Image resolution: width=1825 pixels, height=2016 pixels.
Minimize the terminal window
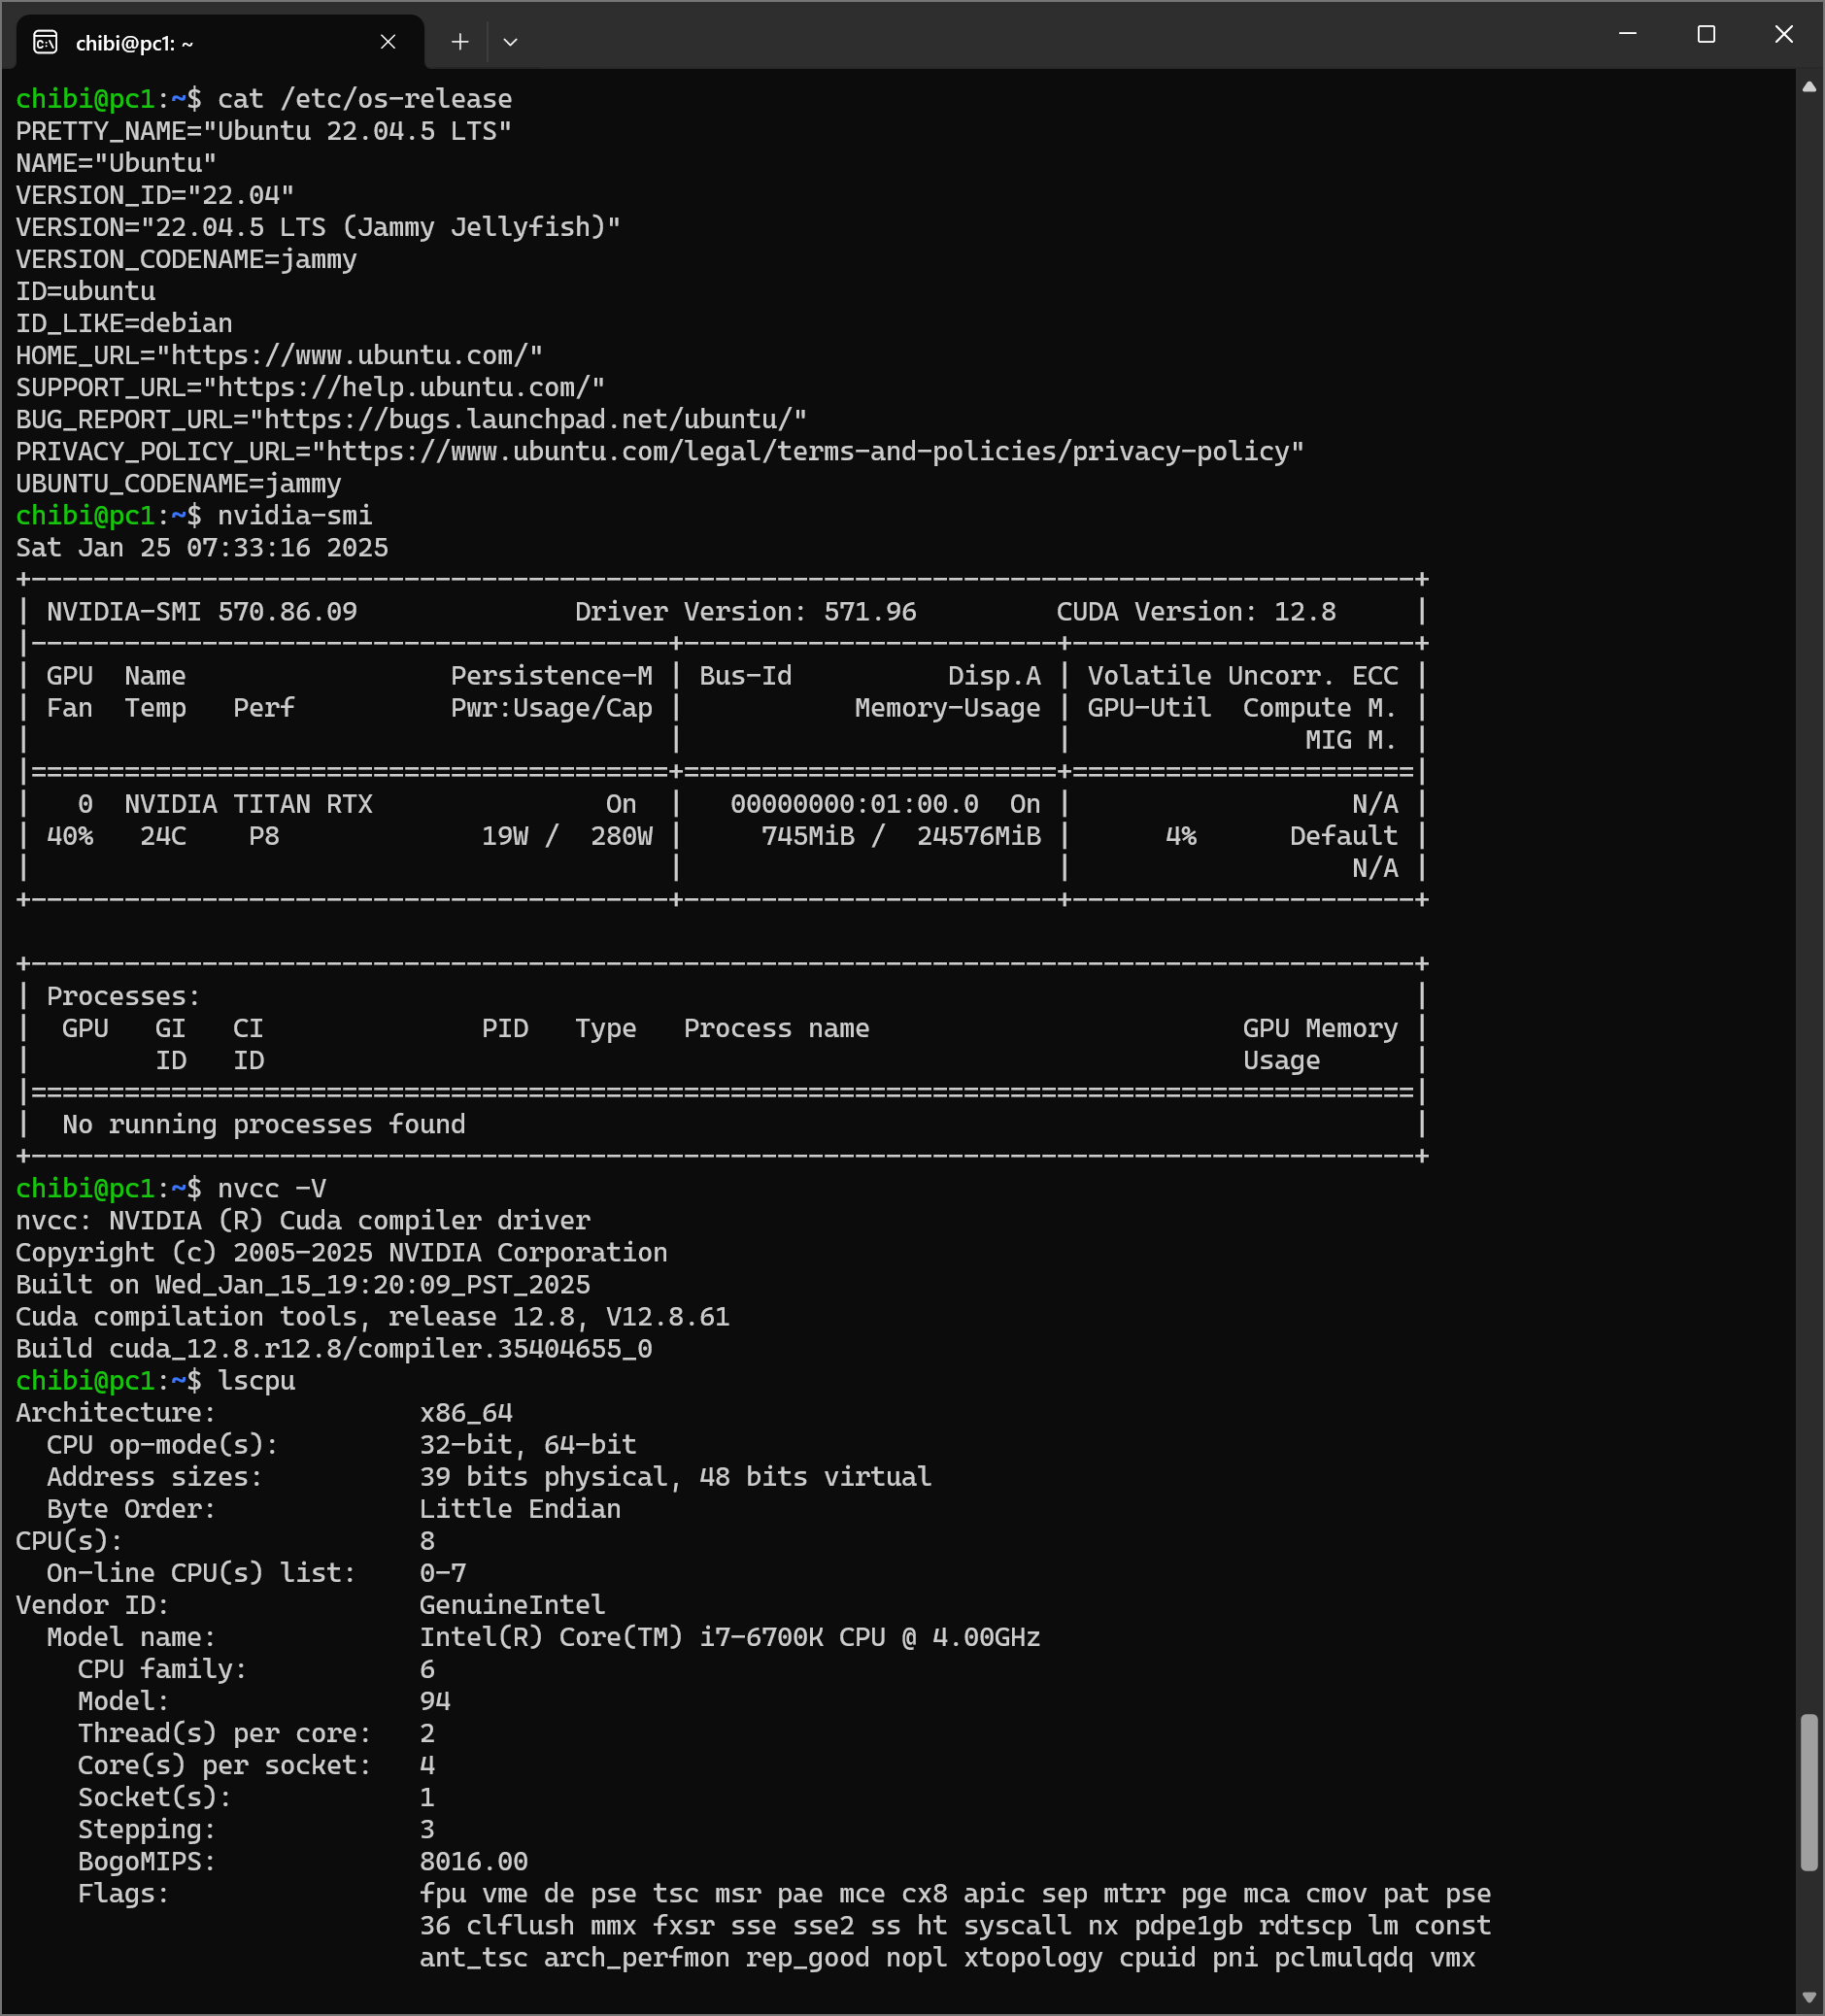(1627, 34)
